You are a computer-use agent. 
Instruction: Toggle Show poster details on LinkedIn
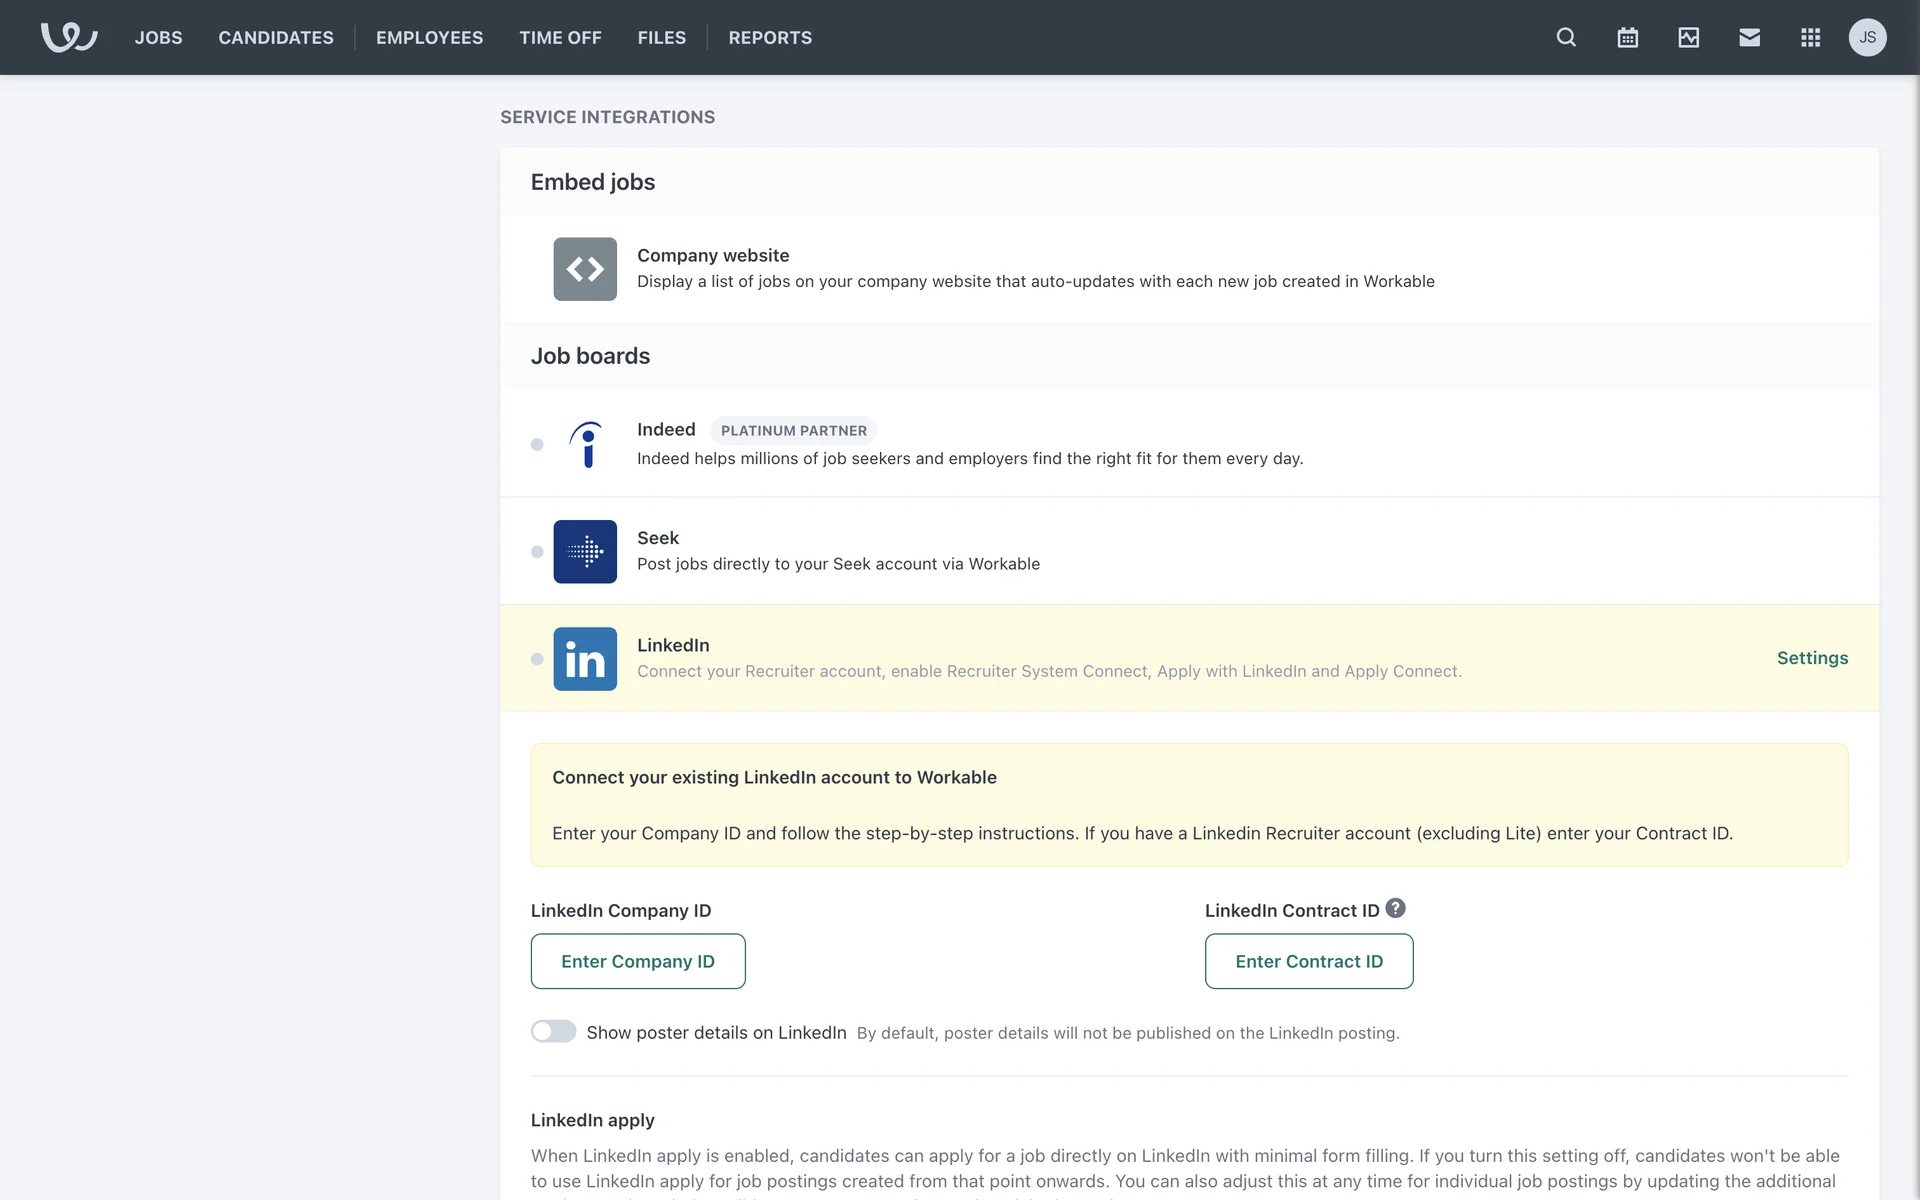click(553, 1031)
